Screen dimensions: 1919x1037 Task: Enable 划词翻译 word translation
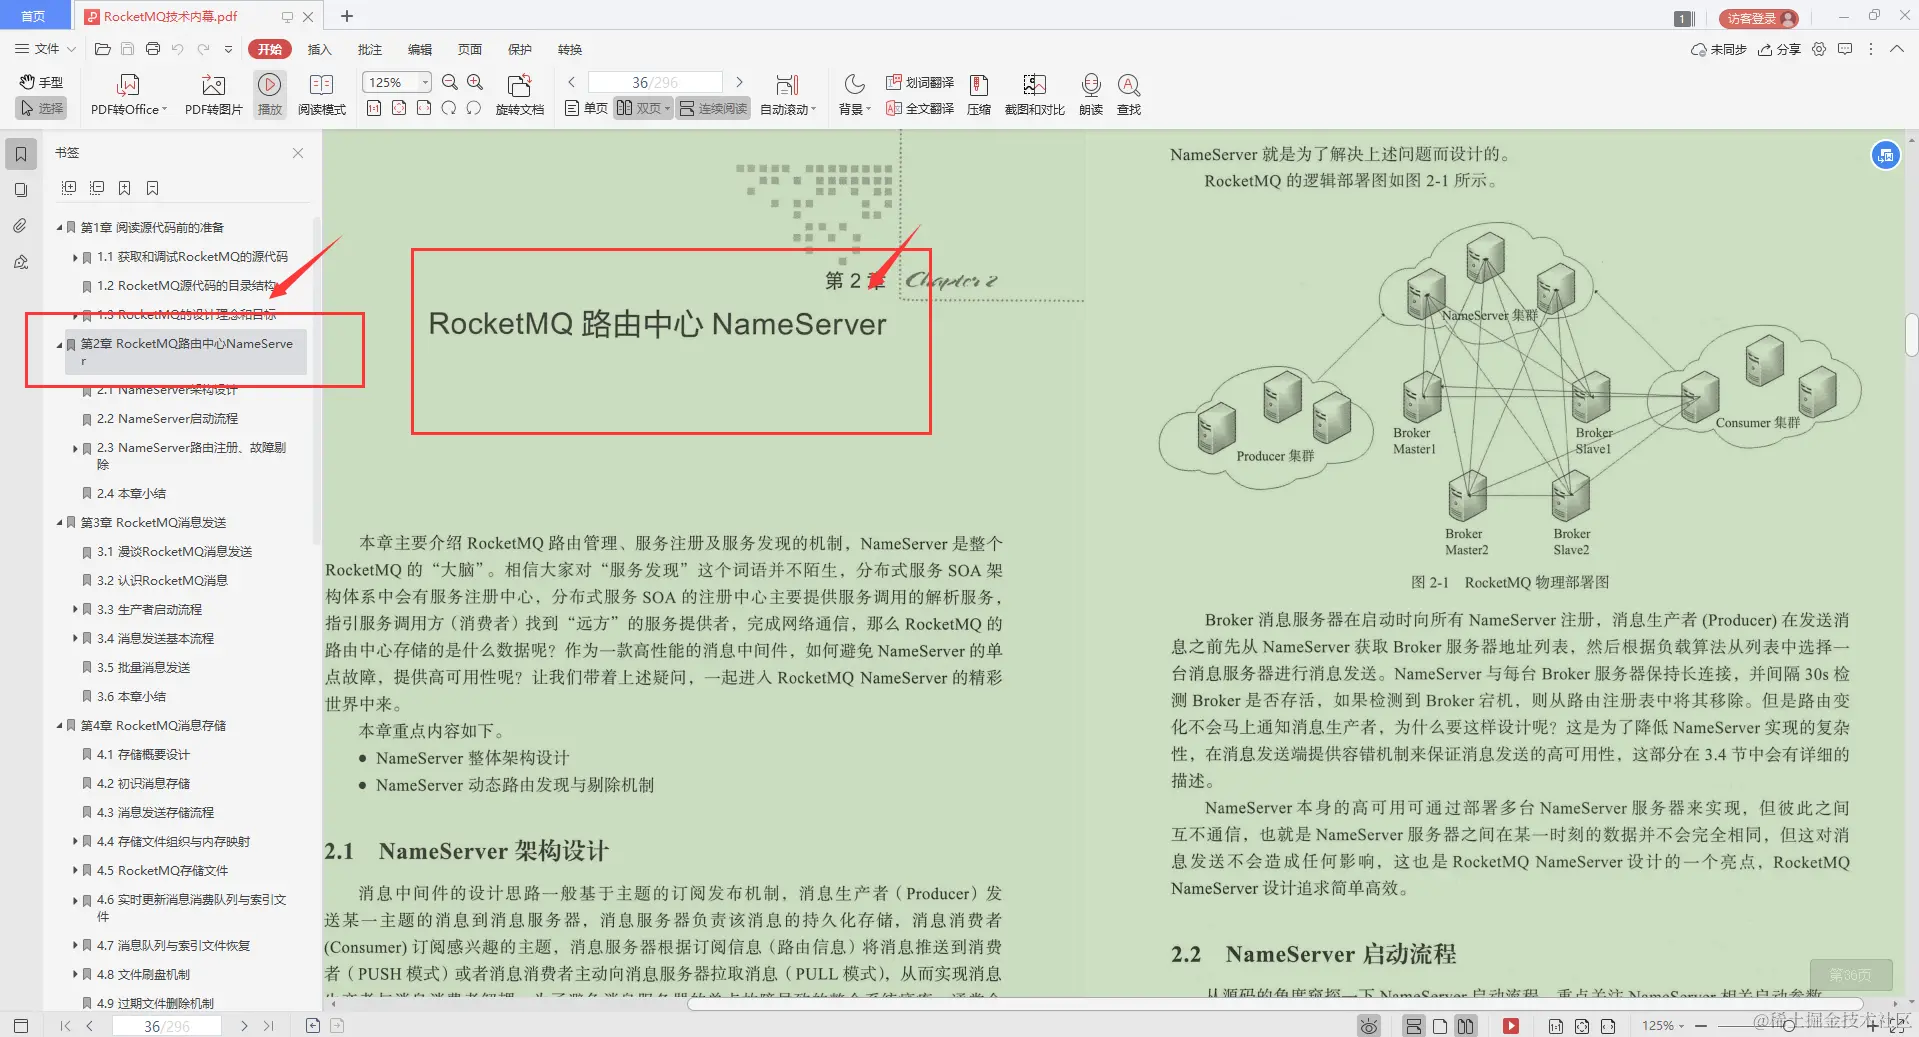click(920, 82)
